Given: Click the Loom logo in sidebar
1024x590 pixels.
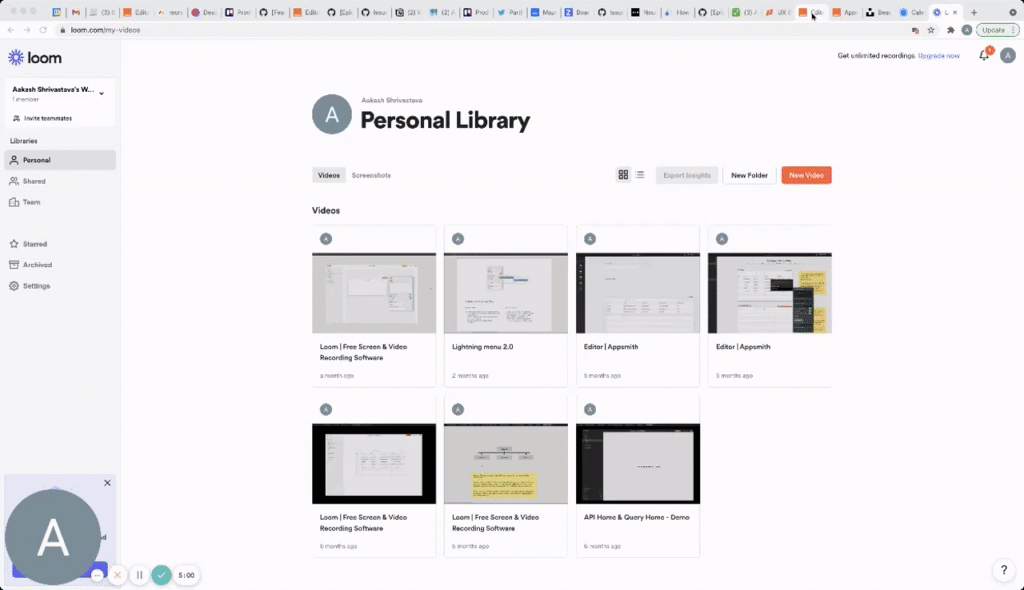Looking at the screenshot, I should tap(35, 57).
